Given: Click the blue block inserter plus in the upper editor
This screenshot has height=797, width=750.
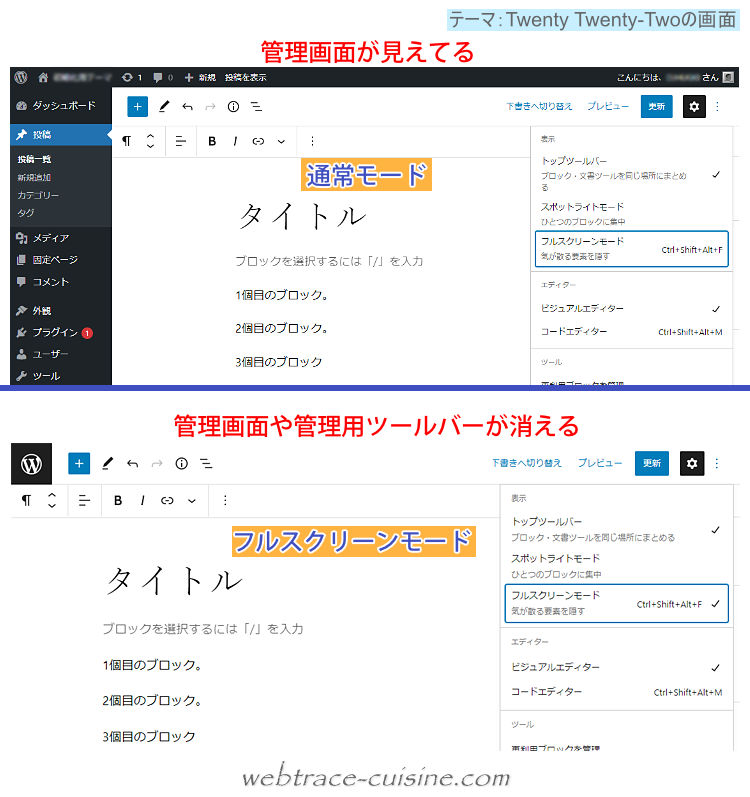Looking at the screenshot, I should (x=137, y=107).
